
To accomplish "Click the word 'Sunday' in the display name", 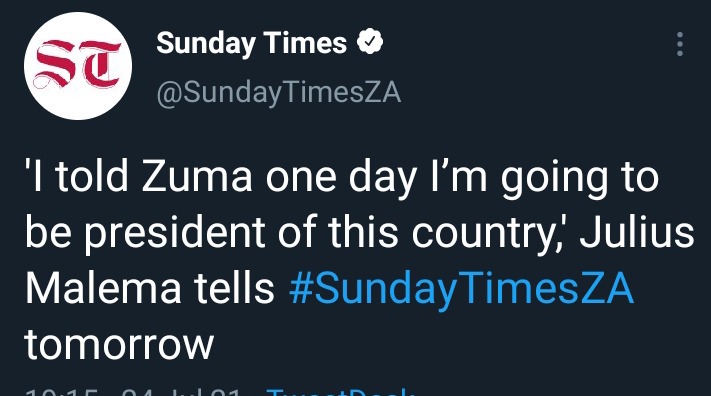I will pyautogui.click(x=205, y=44).
